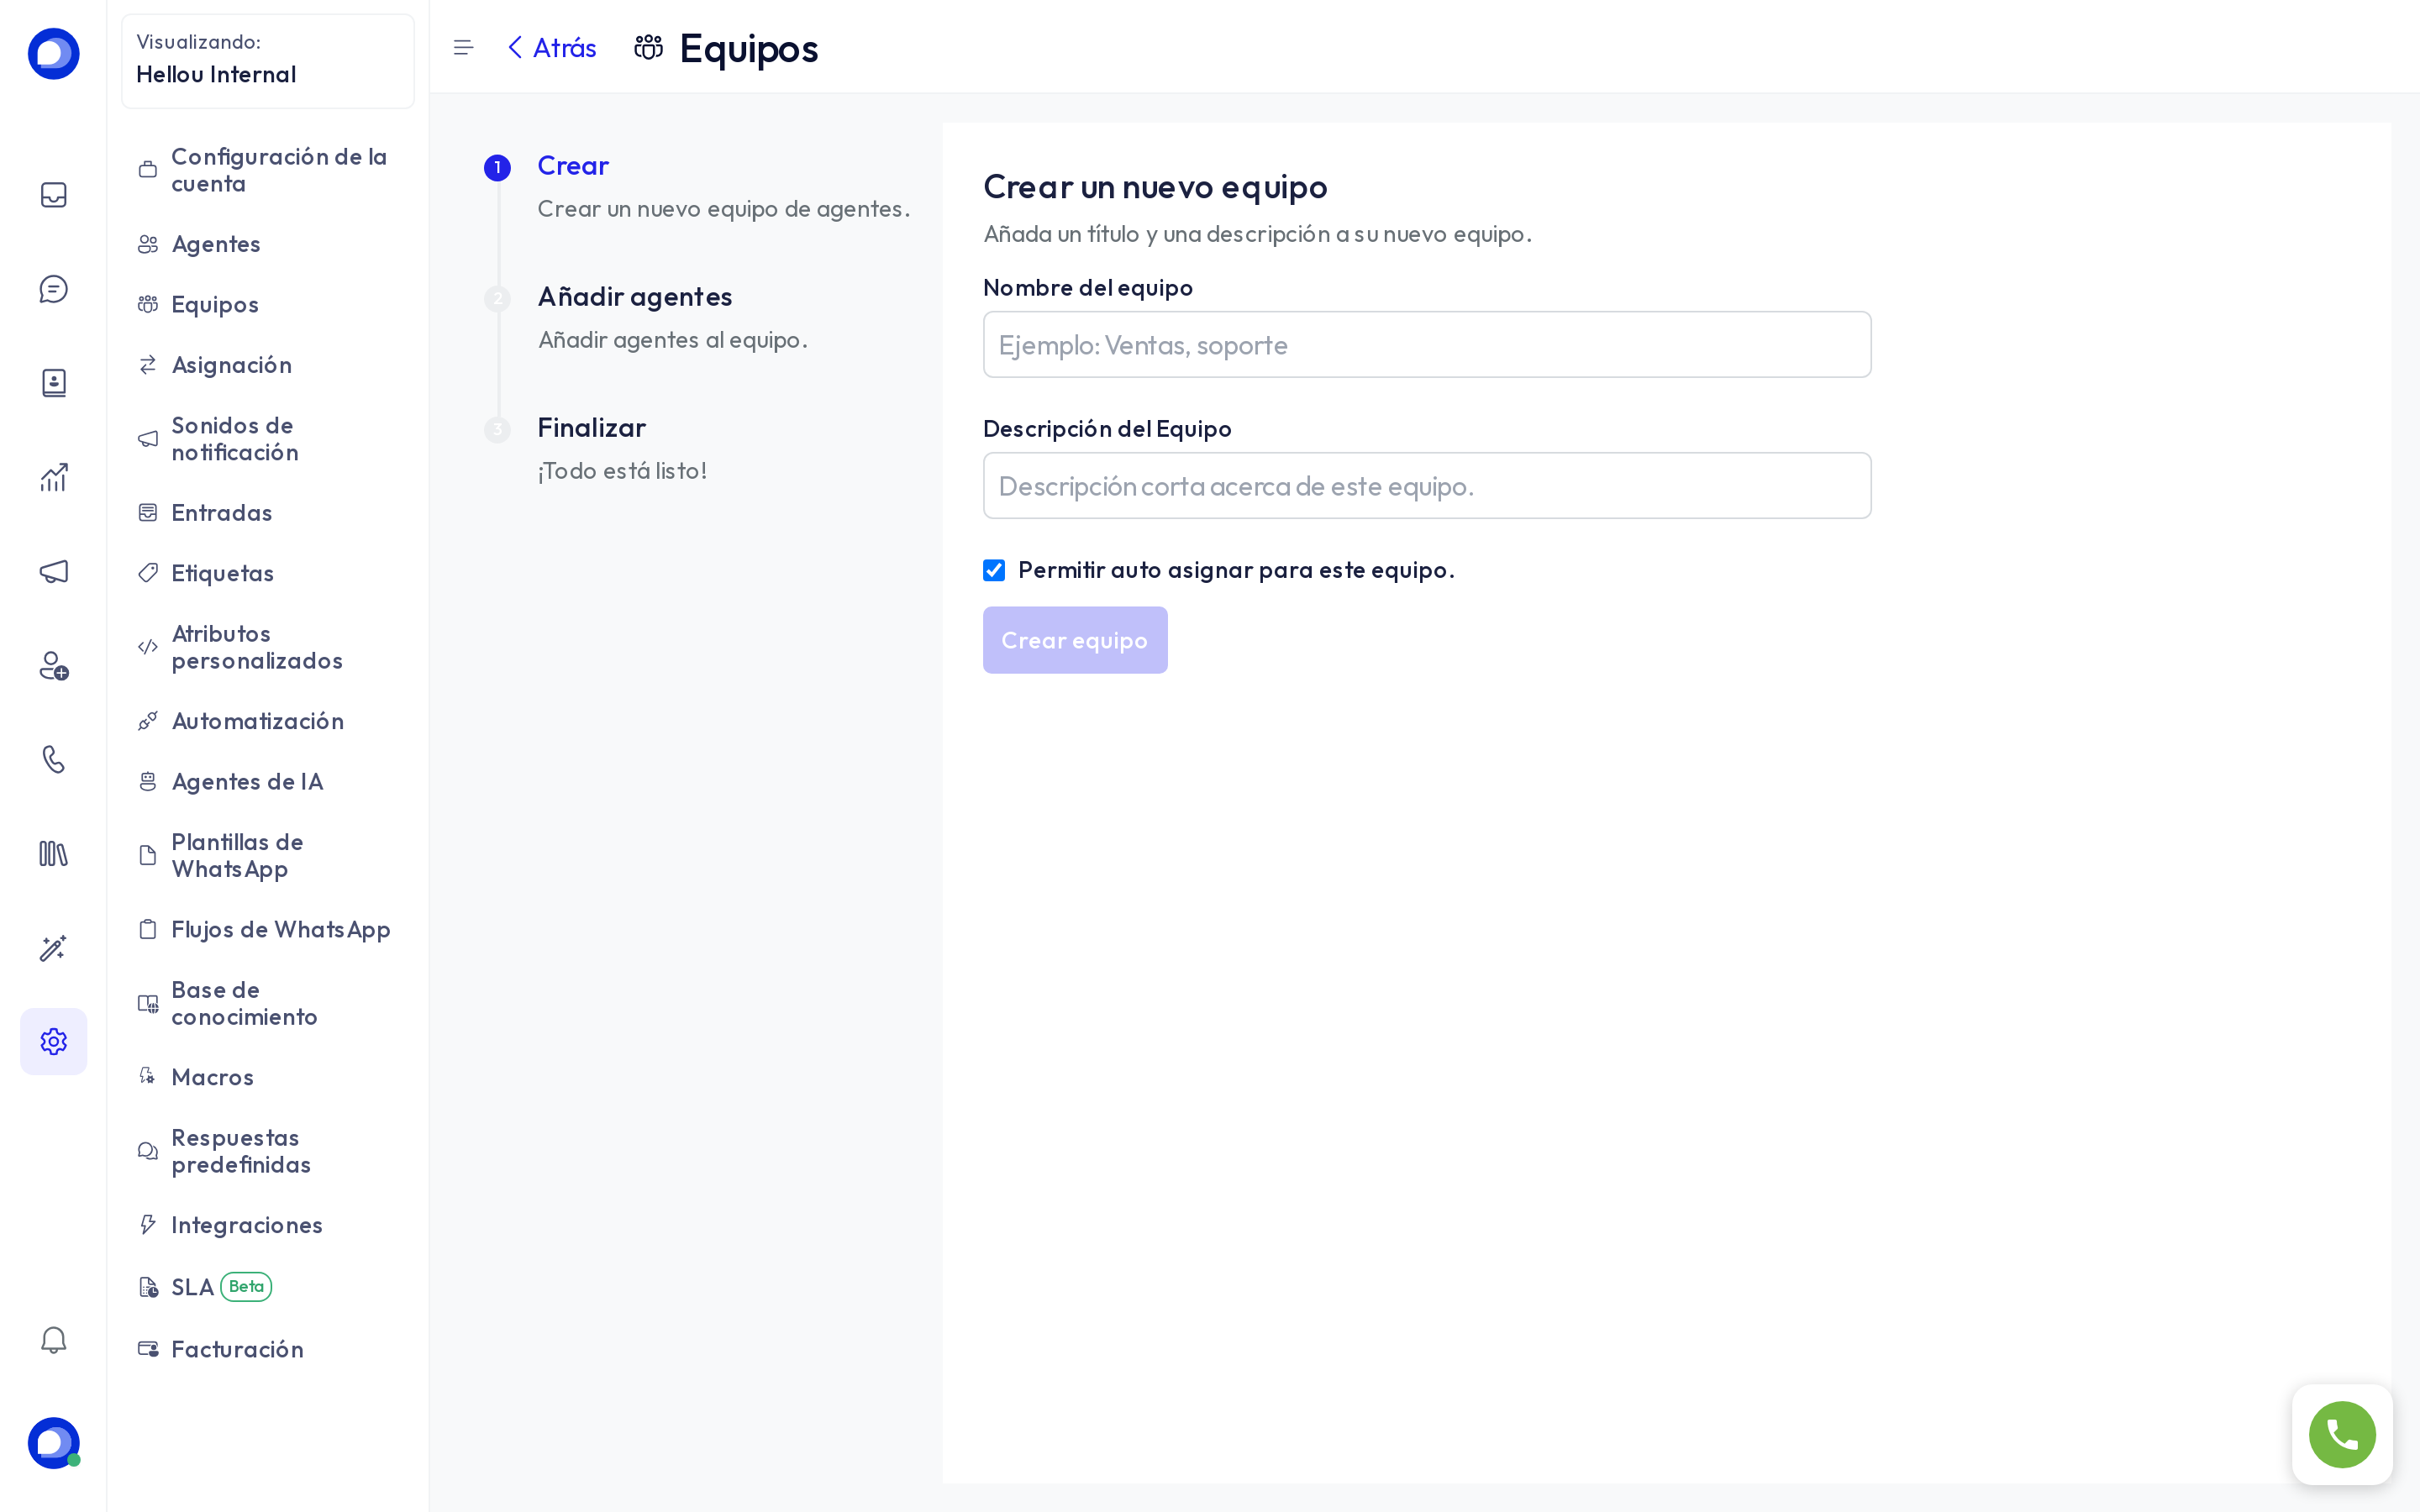Open notifications bell icon
2420x1512 pixels.
click(x=53, y=1340)
